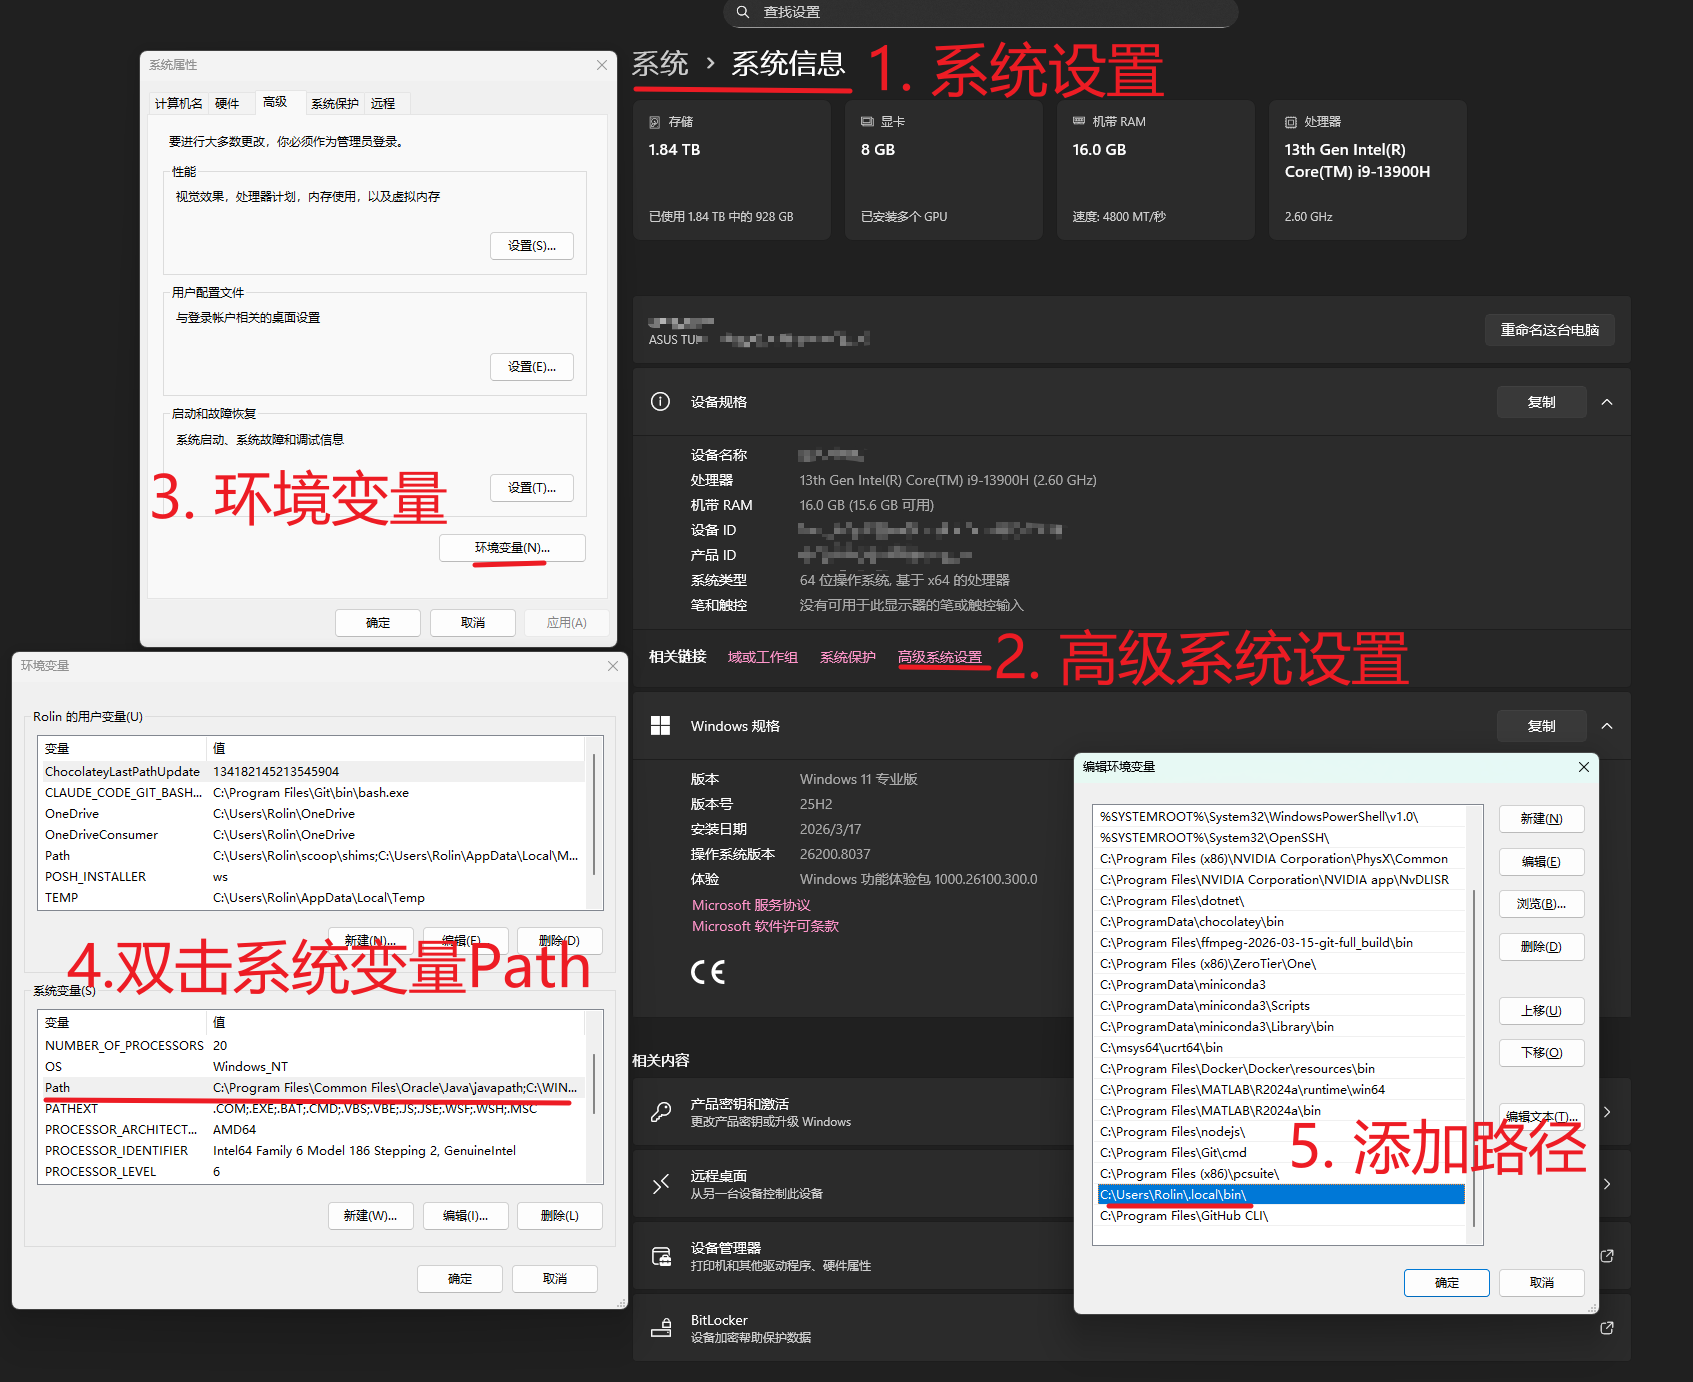Click the storage icon on 存储 card

[655, 122]
